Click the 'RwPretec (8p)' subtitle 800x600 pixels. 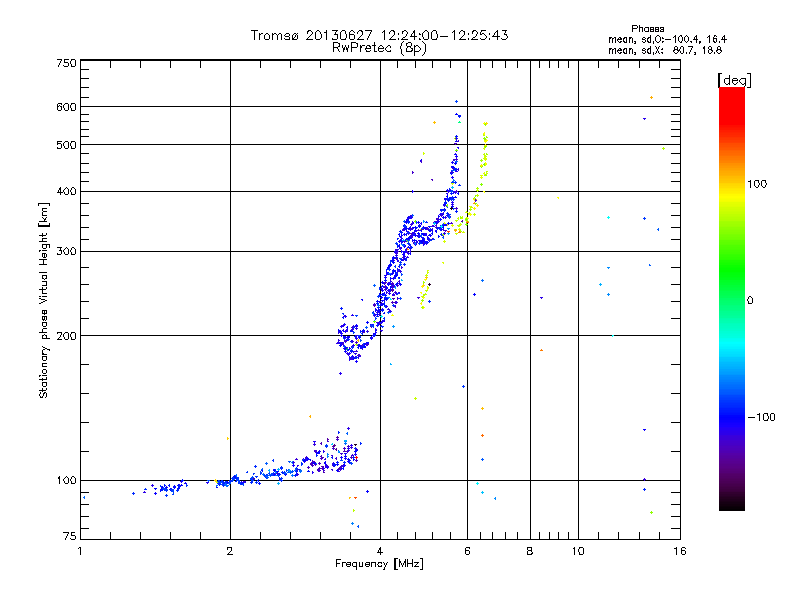point(379,48)
